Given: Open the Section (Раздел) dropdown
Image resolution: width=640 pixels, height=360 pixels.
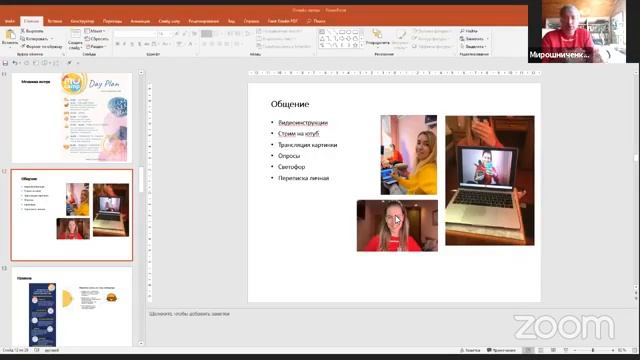Looking at the screenshot, I should click(96, 47).
